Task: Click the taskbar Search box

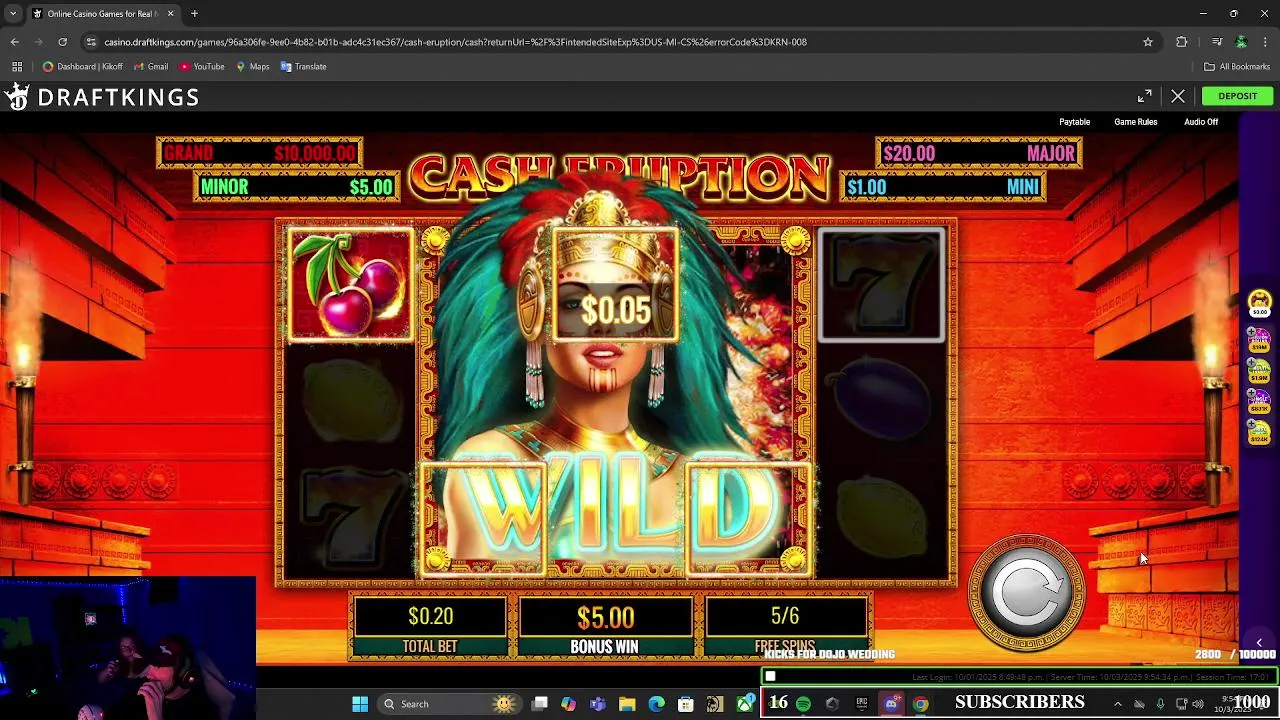Action: (x=450, y=704)
